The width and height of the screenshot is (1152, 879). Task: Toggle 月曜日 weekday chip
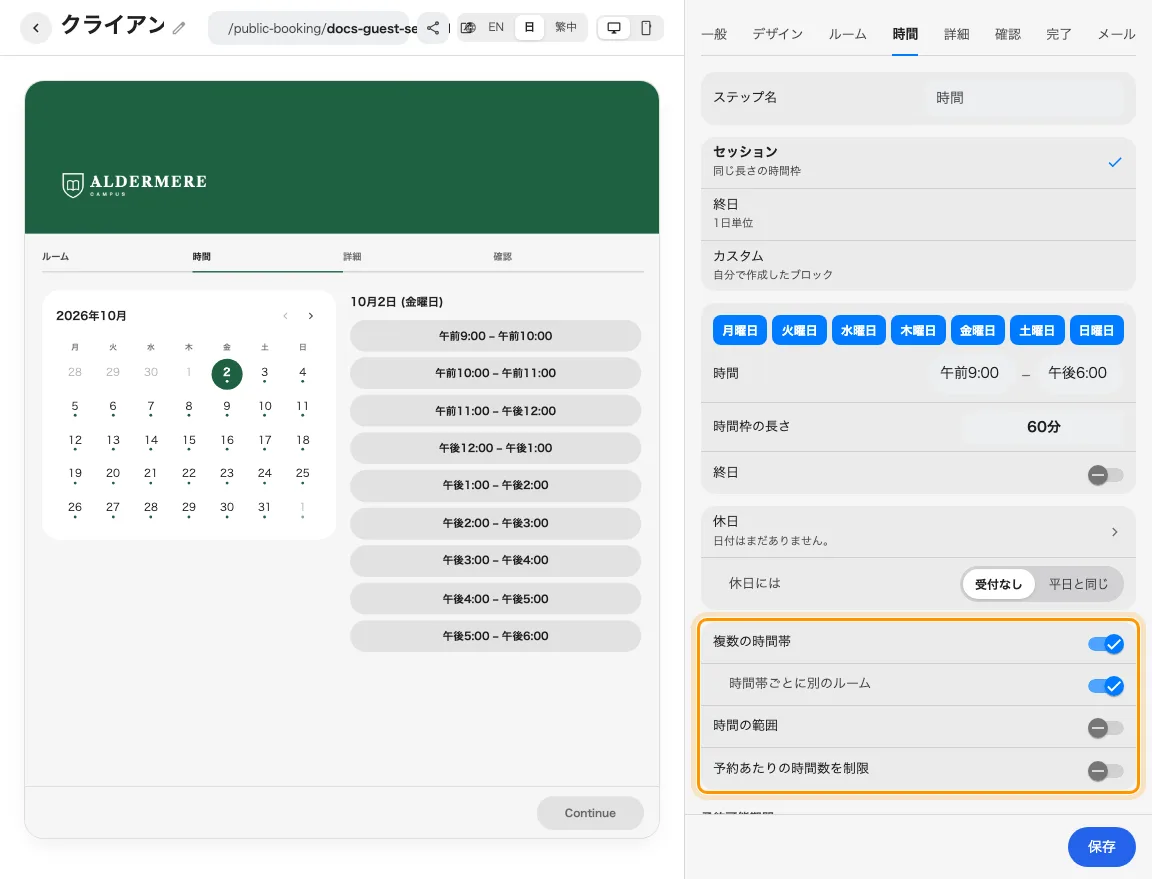tap(740, 331)
